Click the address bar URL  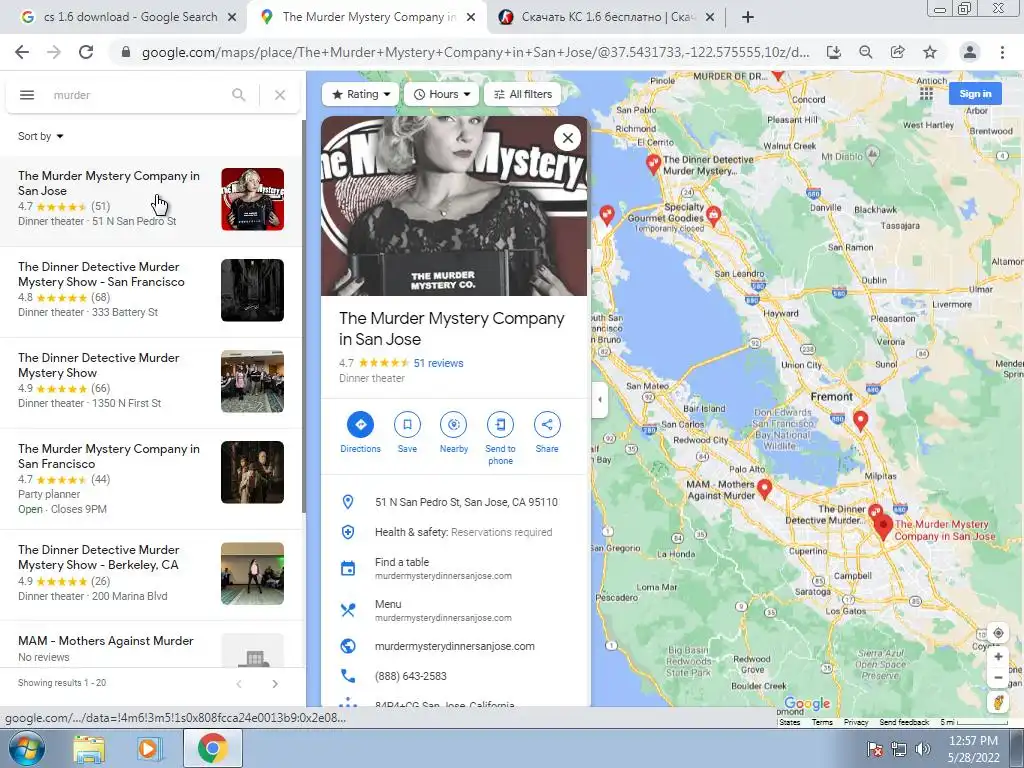pos(475,52)
